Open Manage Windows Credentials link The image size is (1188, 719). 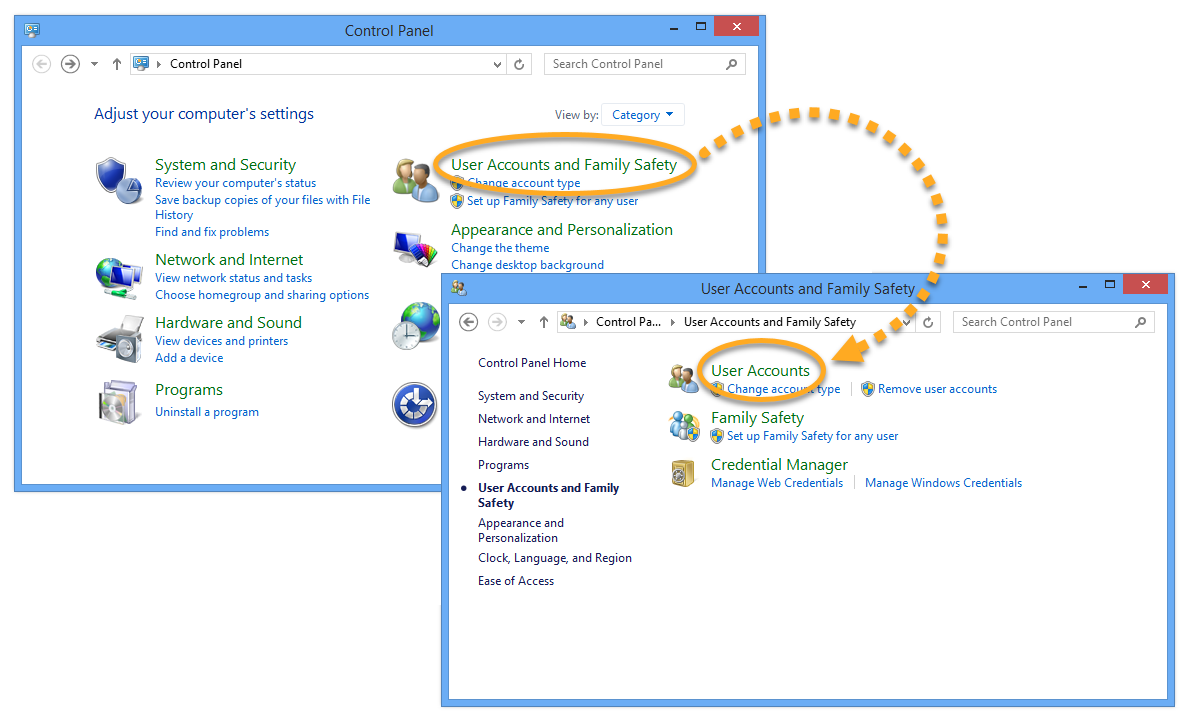click(x=943, y=483)
